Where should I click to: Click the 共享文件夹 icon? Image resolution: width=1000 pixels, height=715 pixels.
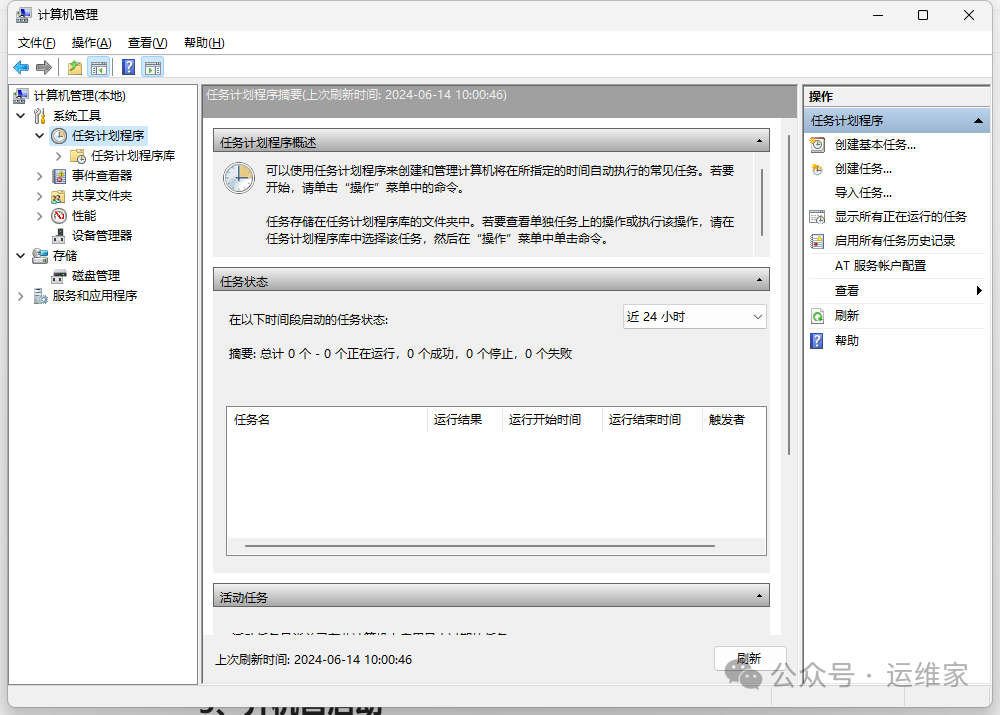coord(59,196)
